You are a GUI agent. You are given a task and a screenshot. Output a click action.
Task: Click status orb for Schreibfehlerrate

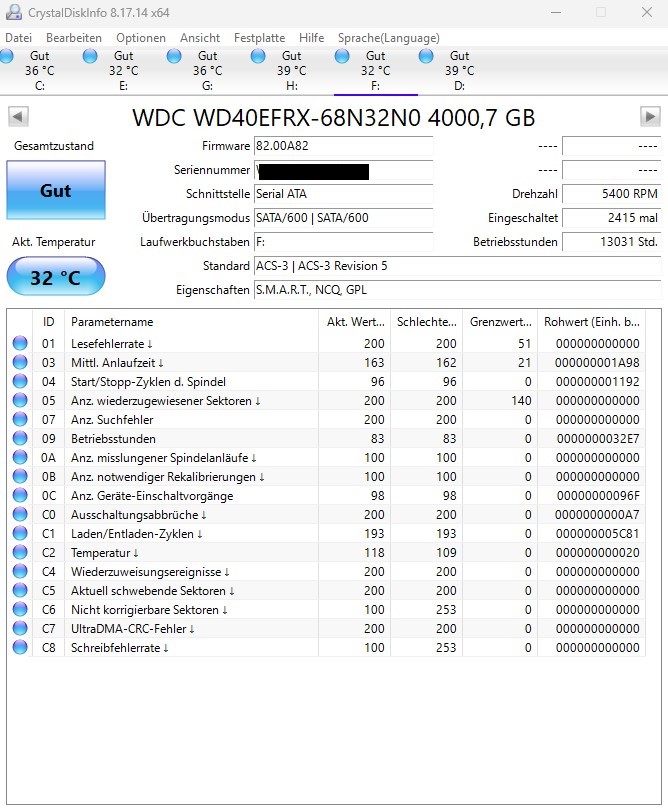click(20, 647)
